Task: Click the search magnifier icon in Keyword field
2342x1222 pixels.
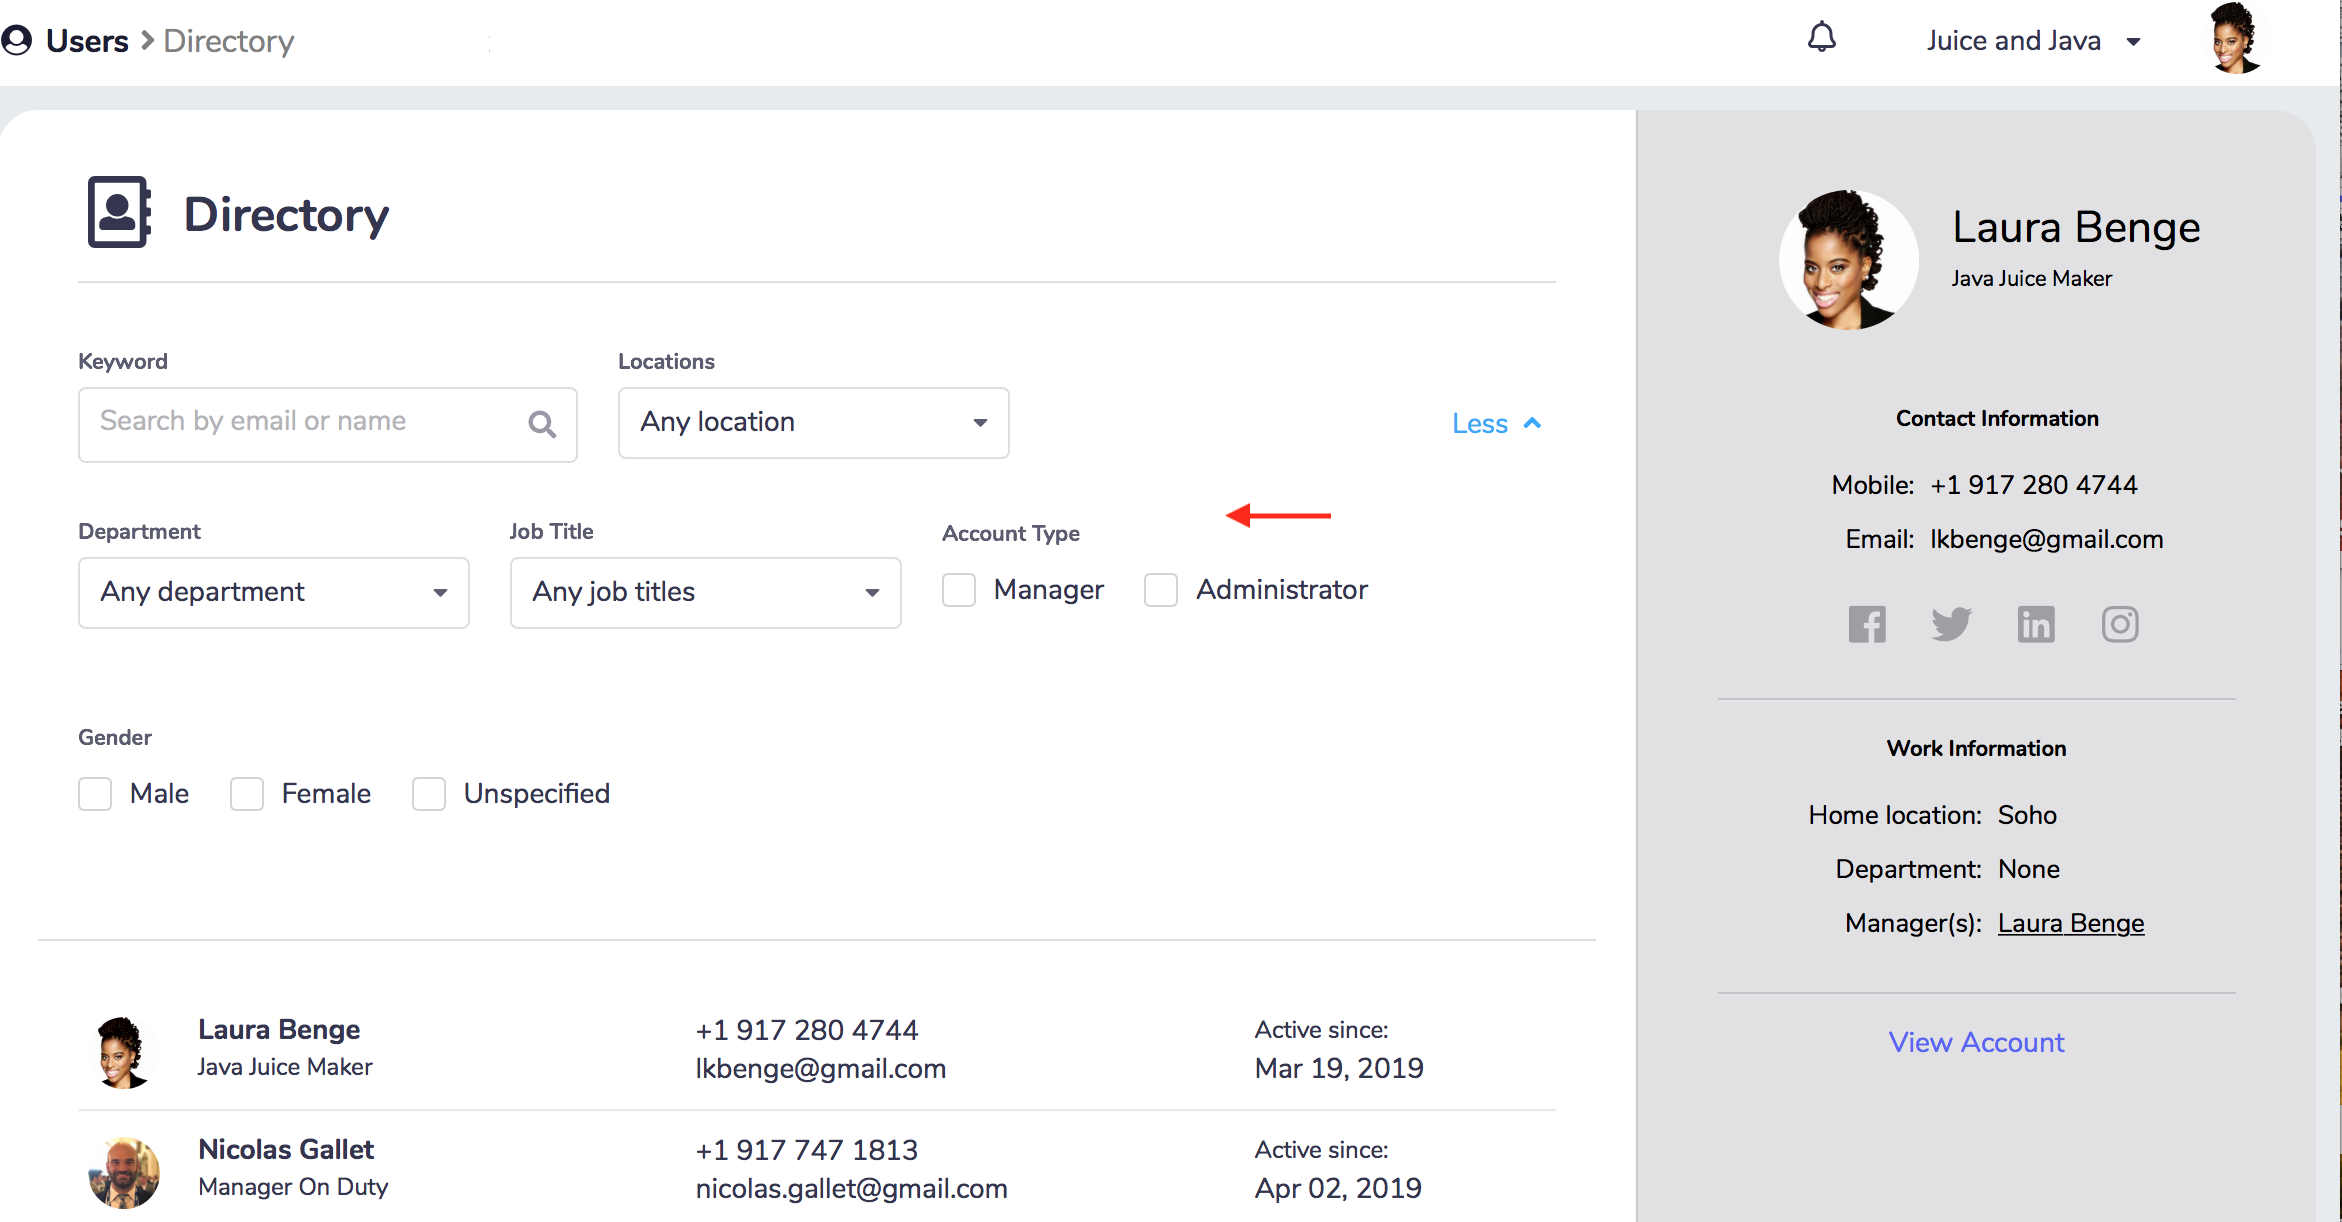Action: tap(542, 424)
